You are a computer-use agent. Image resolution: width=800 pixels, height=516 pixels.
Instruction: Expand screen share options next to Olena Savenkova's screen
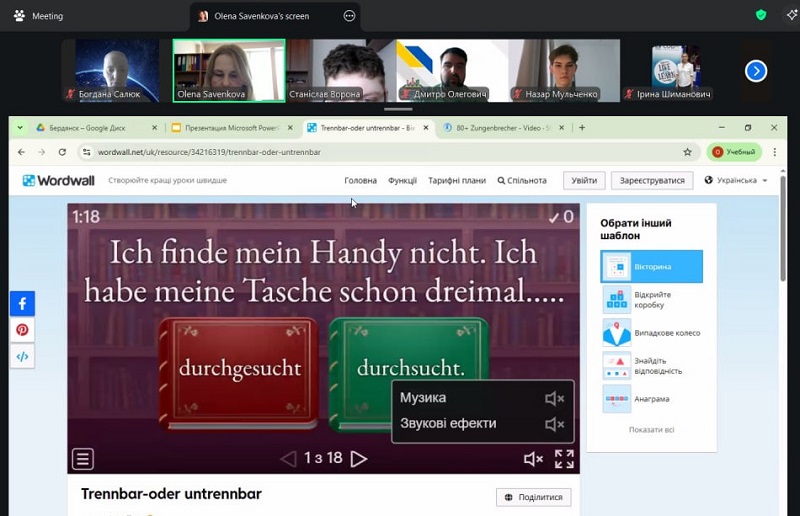(349, 16)
